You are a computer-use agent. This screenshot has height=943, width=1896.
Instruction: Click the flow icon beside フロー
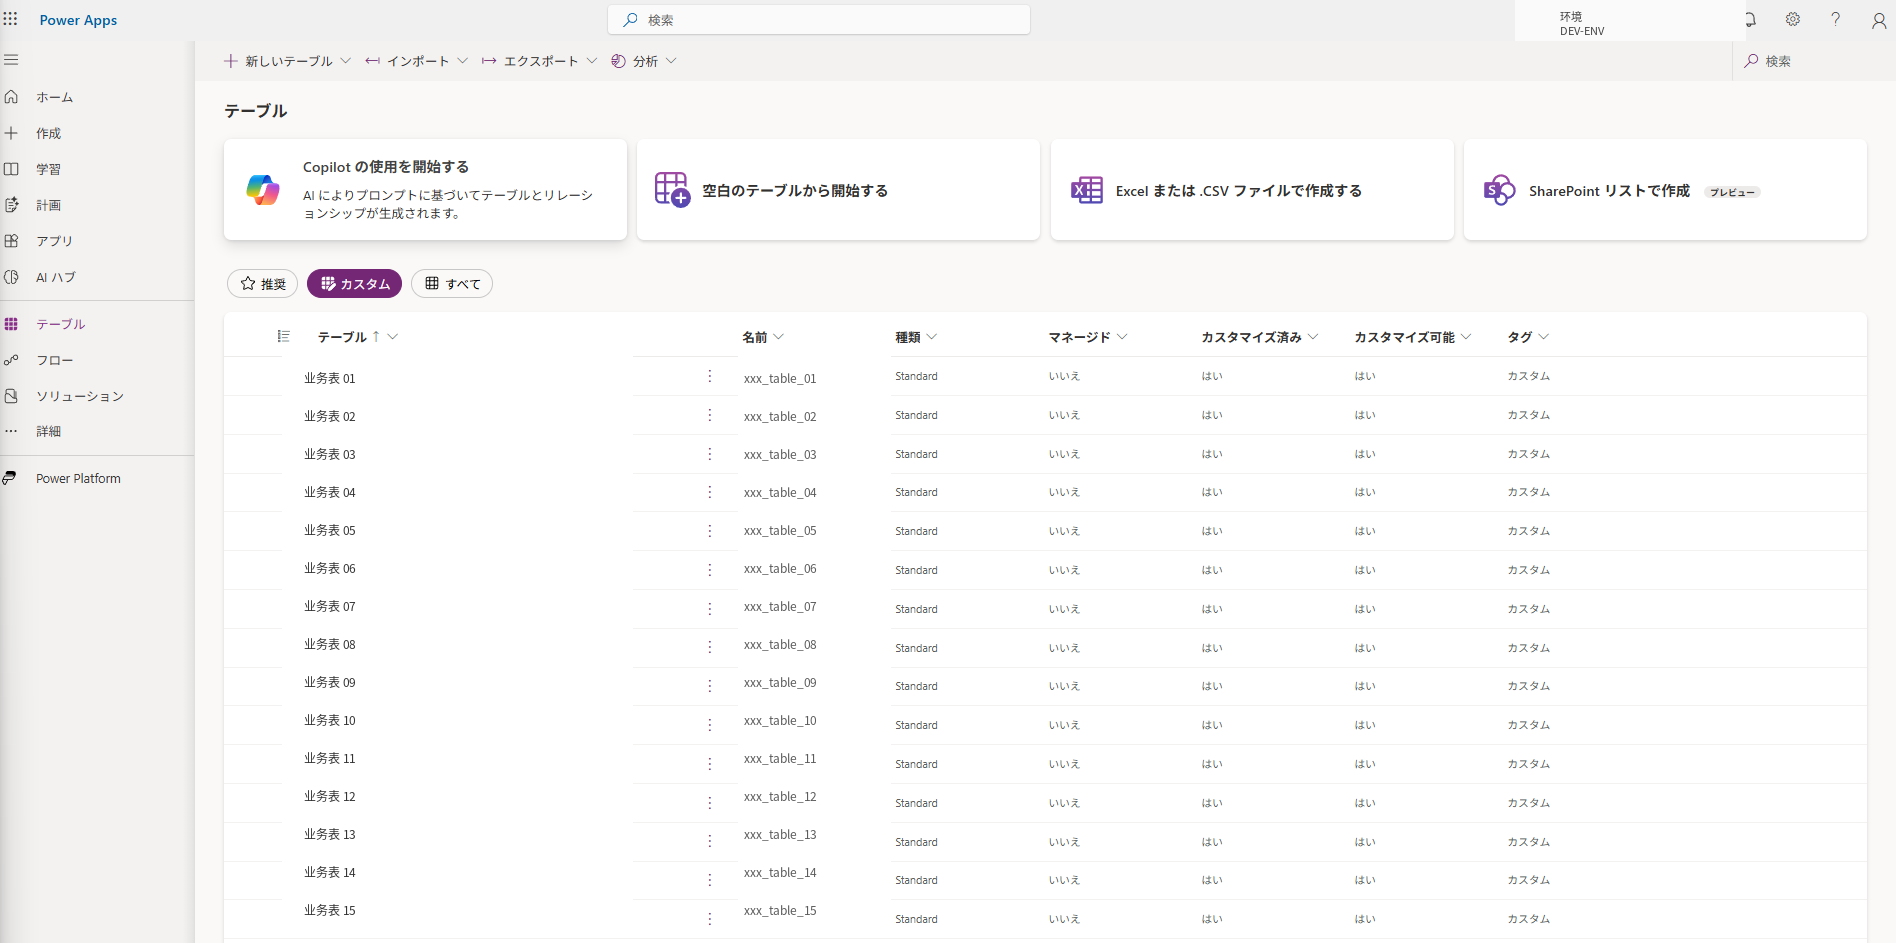[12, 360]
